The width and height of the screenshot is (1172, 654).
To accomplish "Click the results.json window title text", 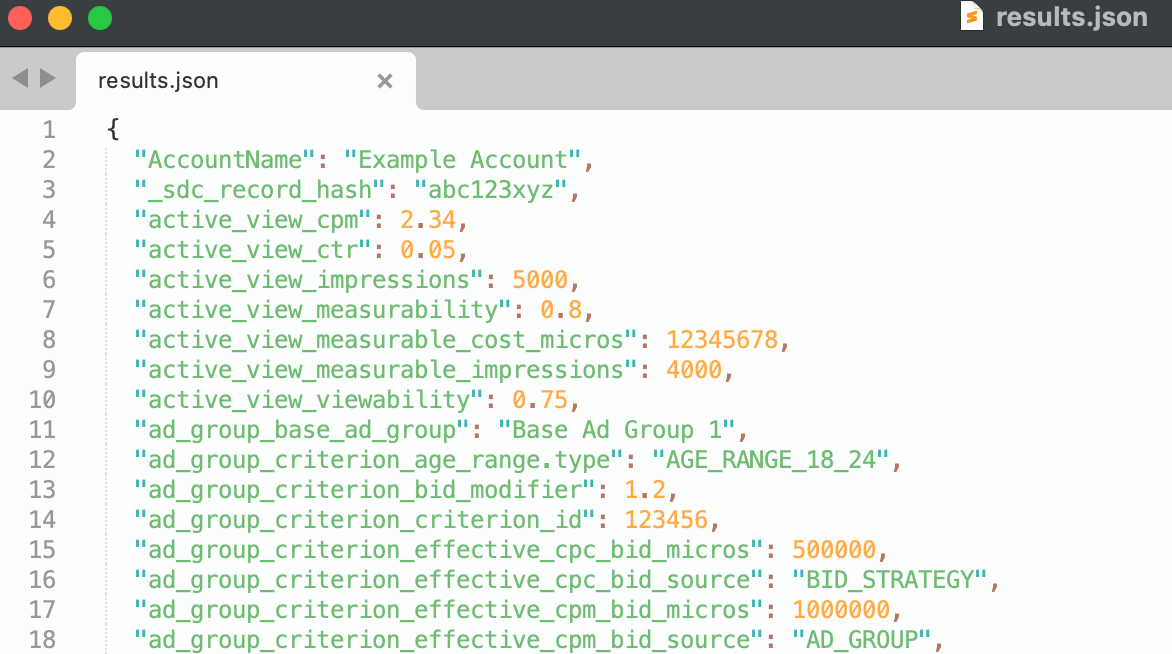I will click(x=1071, y=17).
